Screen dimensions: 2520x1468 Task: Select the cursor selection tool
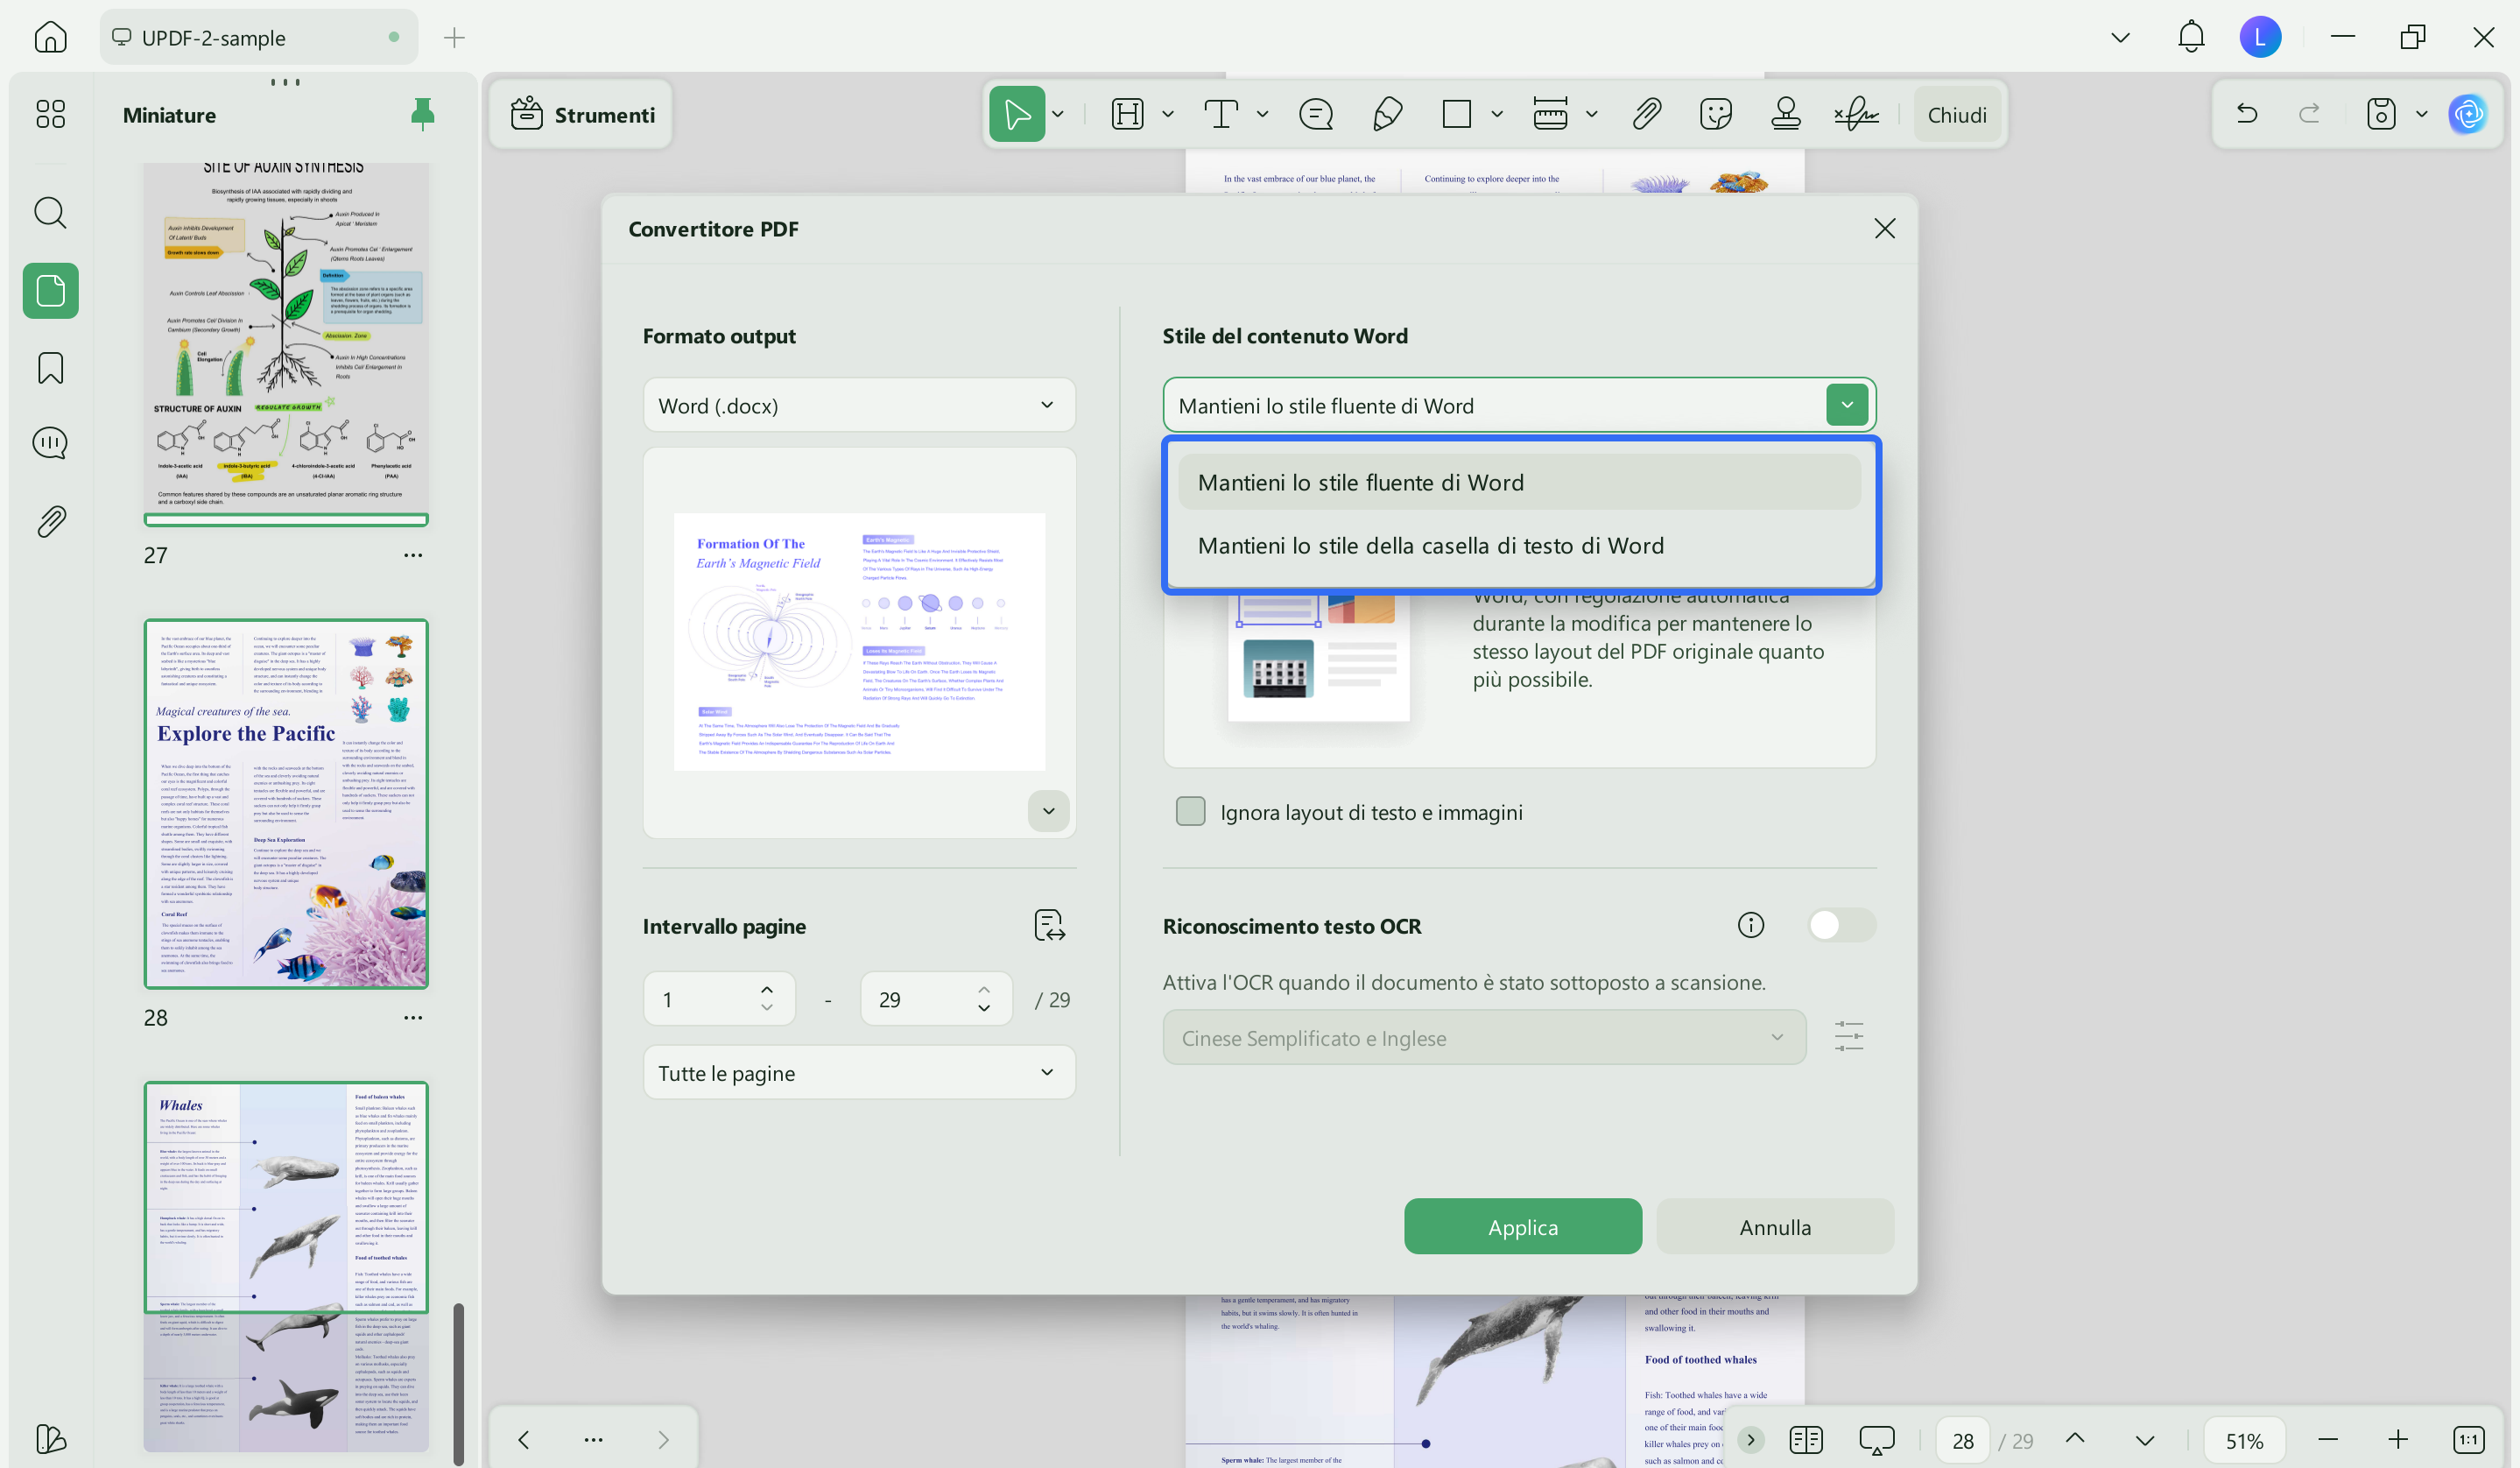[1017, 114]
